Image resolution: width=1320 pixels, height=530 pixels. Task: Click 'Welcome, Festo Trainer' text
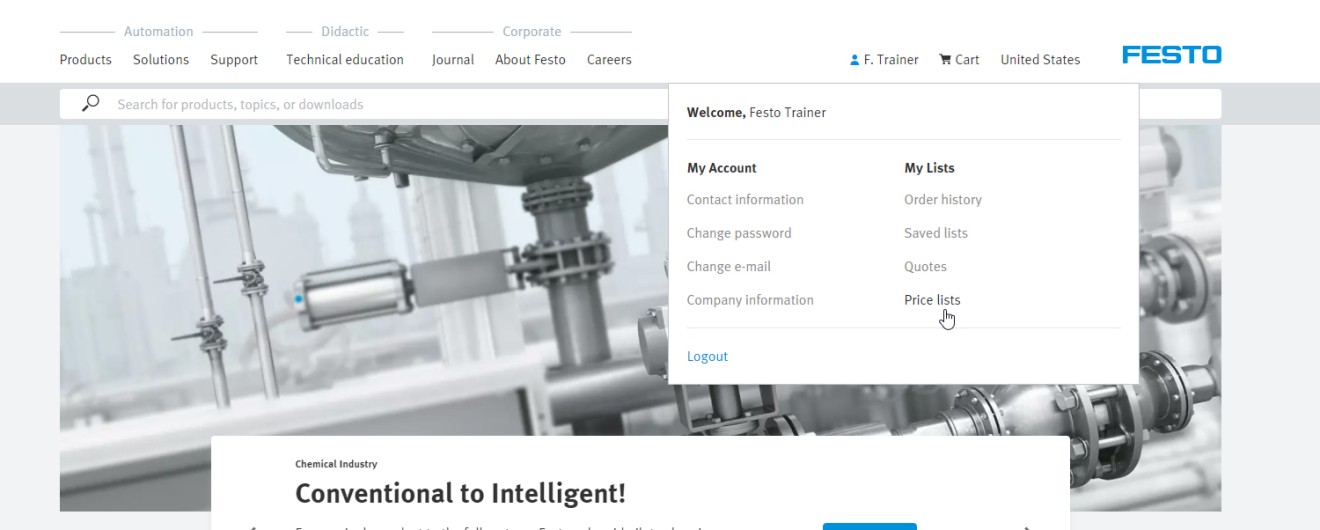757,113
